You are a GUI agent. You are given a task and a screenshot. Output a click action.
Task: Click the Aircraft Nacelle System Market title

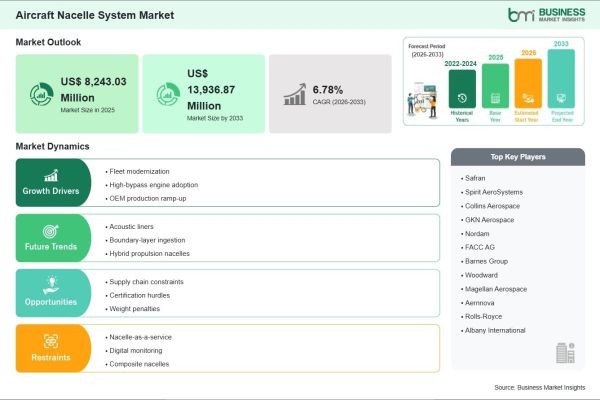pos(95,15)
